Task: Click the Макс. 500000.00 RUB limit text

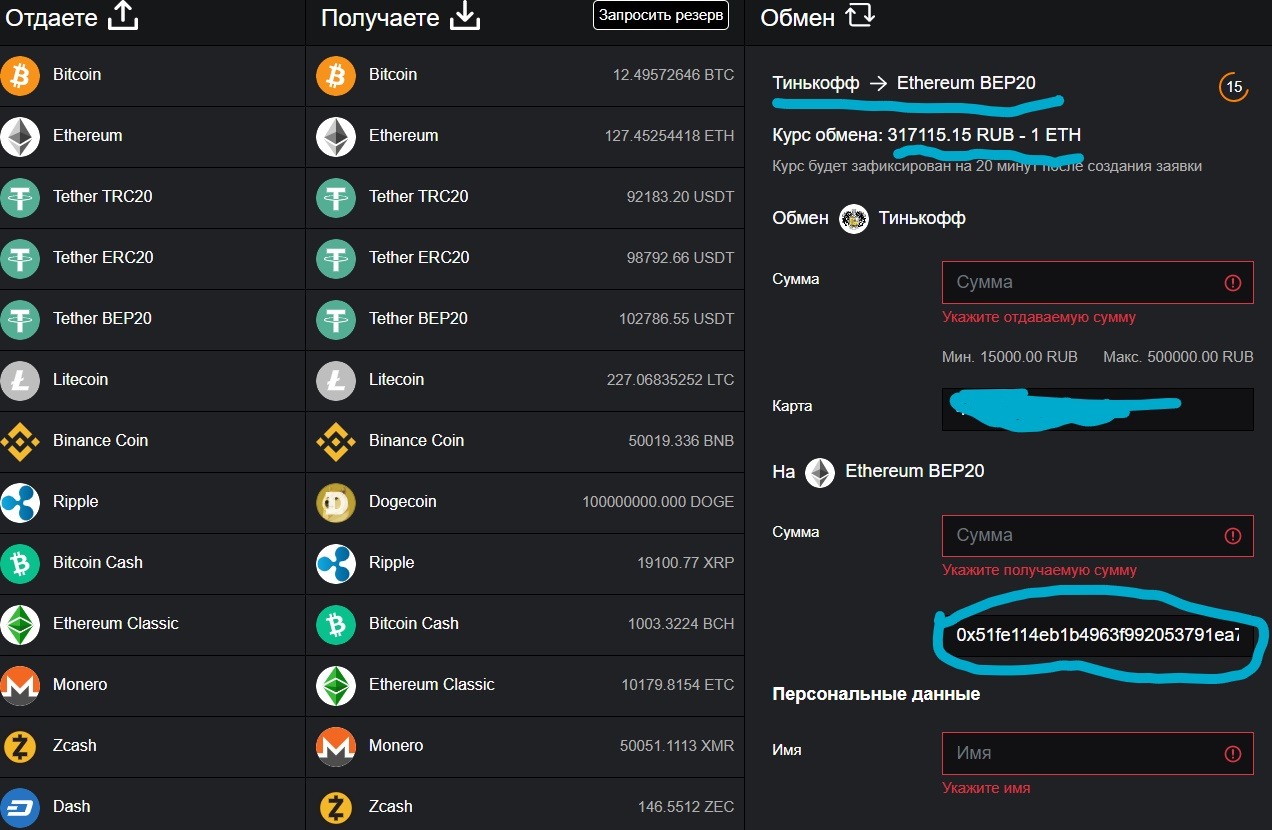Action: [1178, 357]
